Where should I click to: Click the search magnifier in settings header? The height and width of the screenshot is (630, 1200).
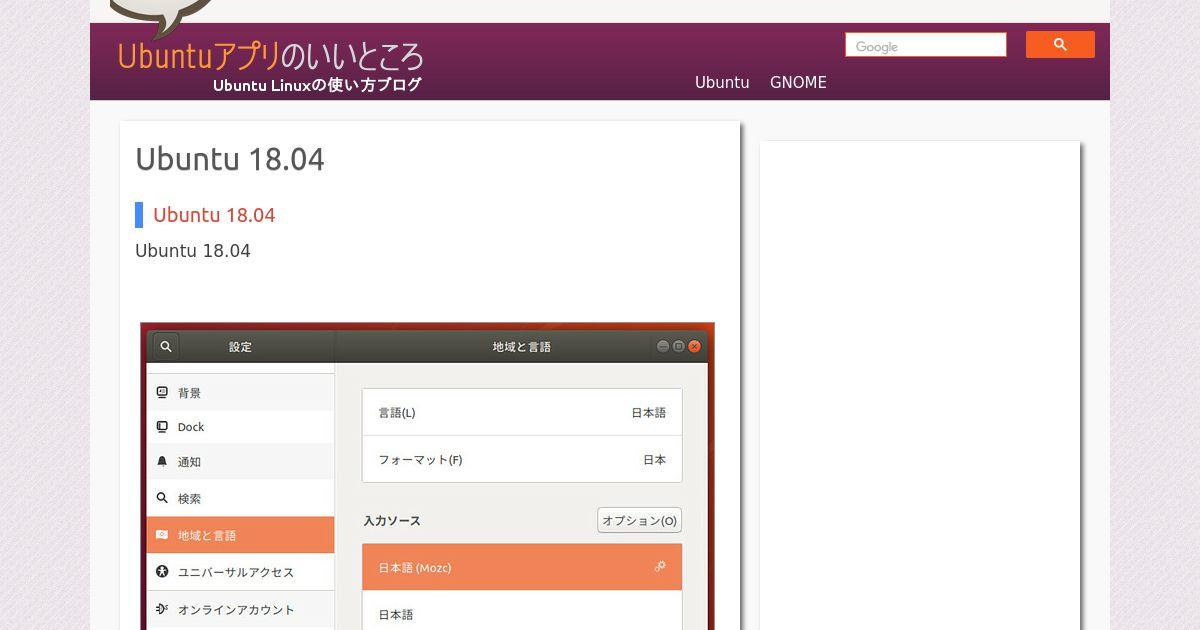coord(166,346)
